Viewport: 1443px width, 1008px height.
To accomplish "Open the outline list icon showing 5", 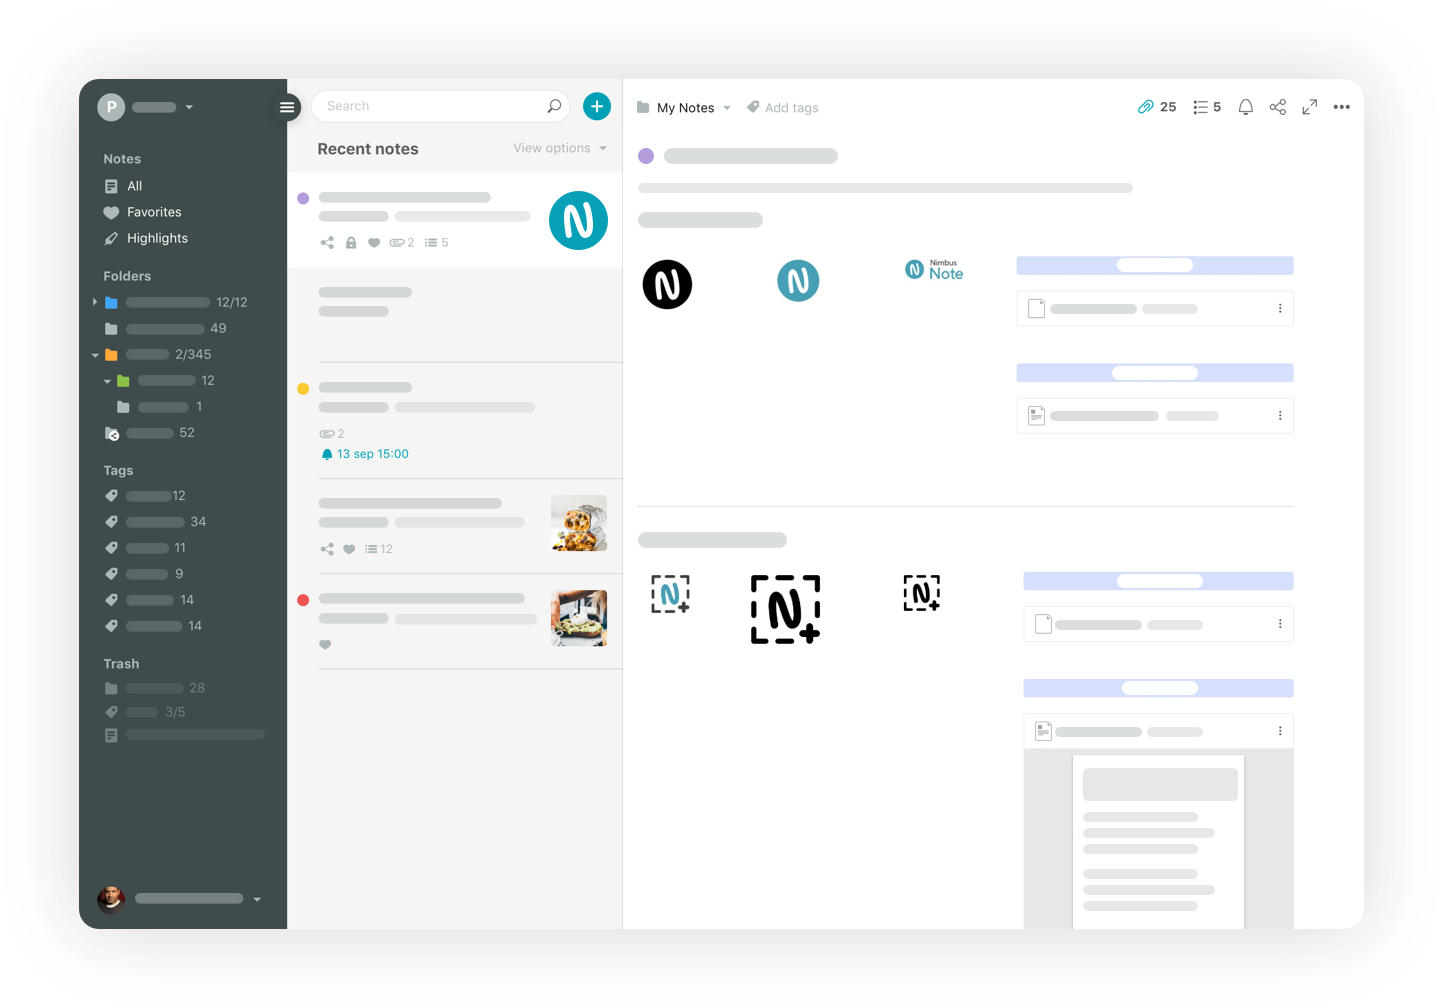I will coord(1207,107).
